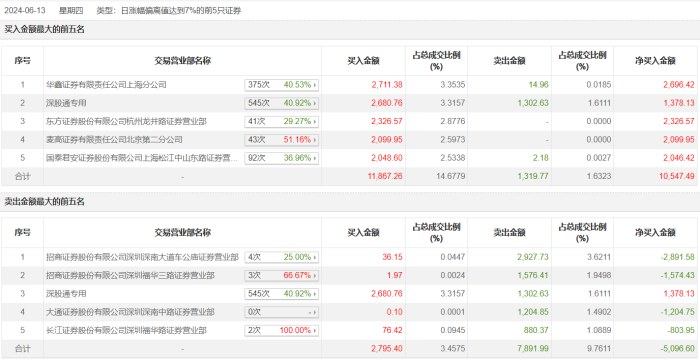Open the 4次 25.00% stats box

point(282,257)
